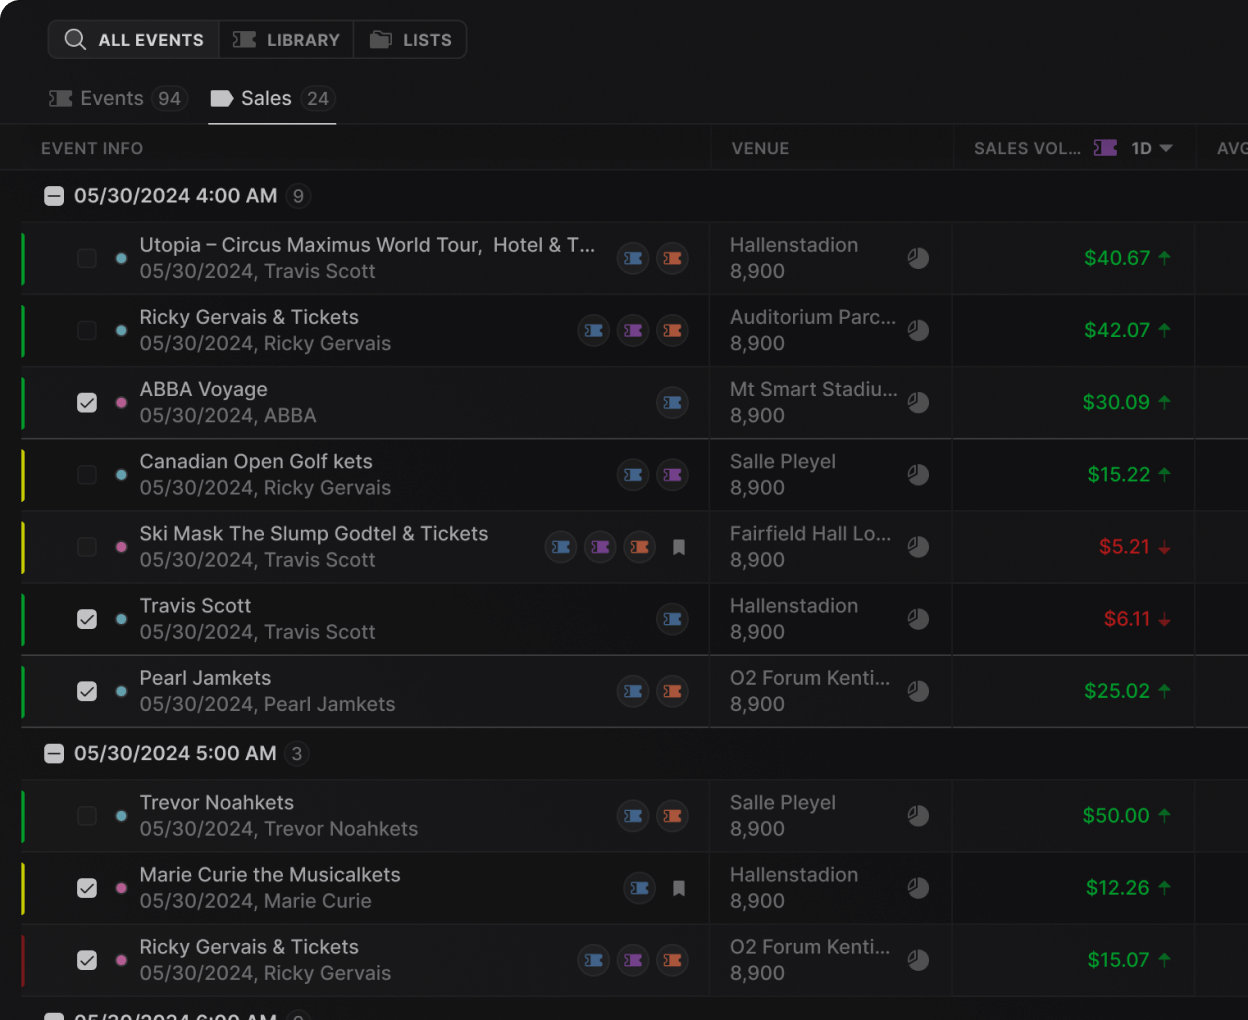Uncheck the Travis Scott event checkbox

coord(87,619)
